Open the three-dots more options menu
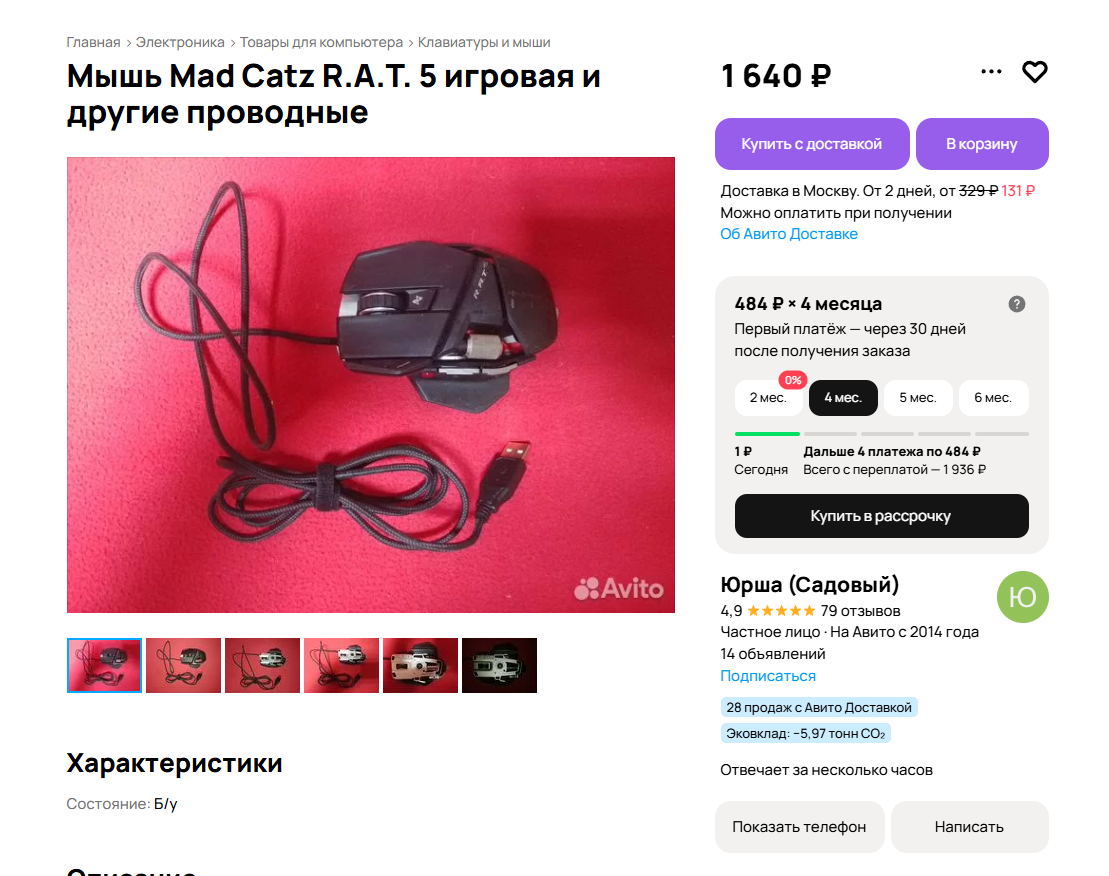Image resolution: width=1109 pixels, height=876 pixels. pos(991,71)
